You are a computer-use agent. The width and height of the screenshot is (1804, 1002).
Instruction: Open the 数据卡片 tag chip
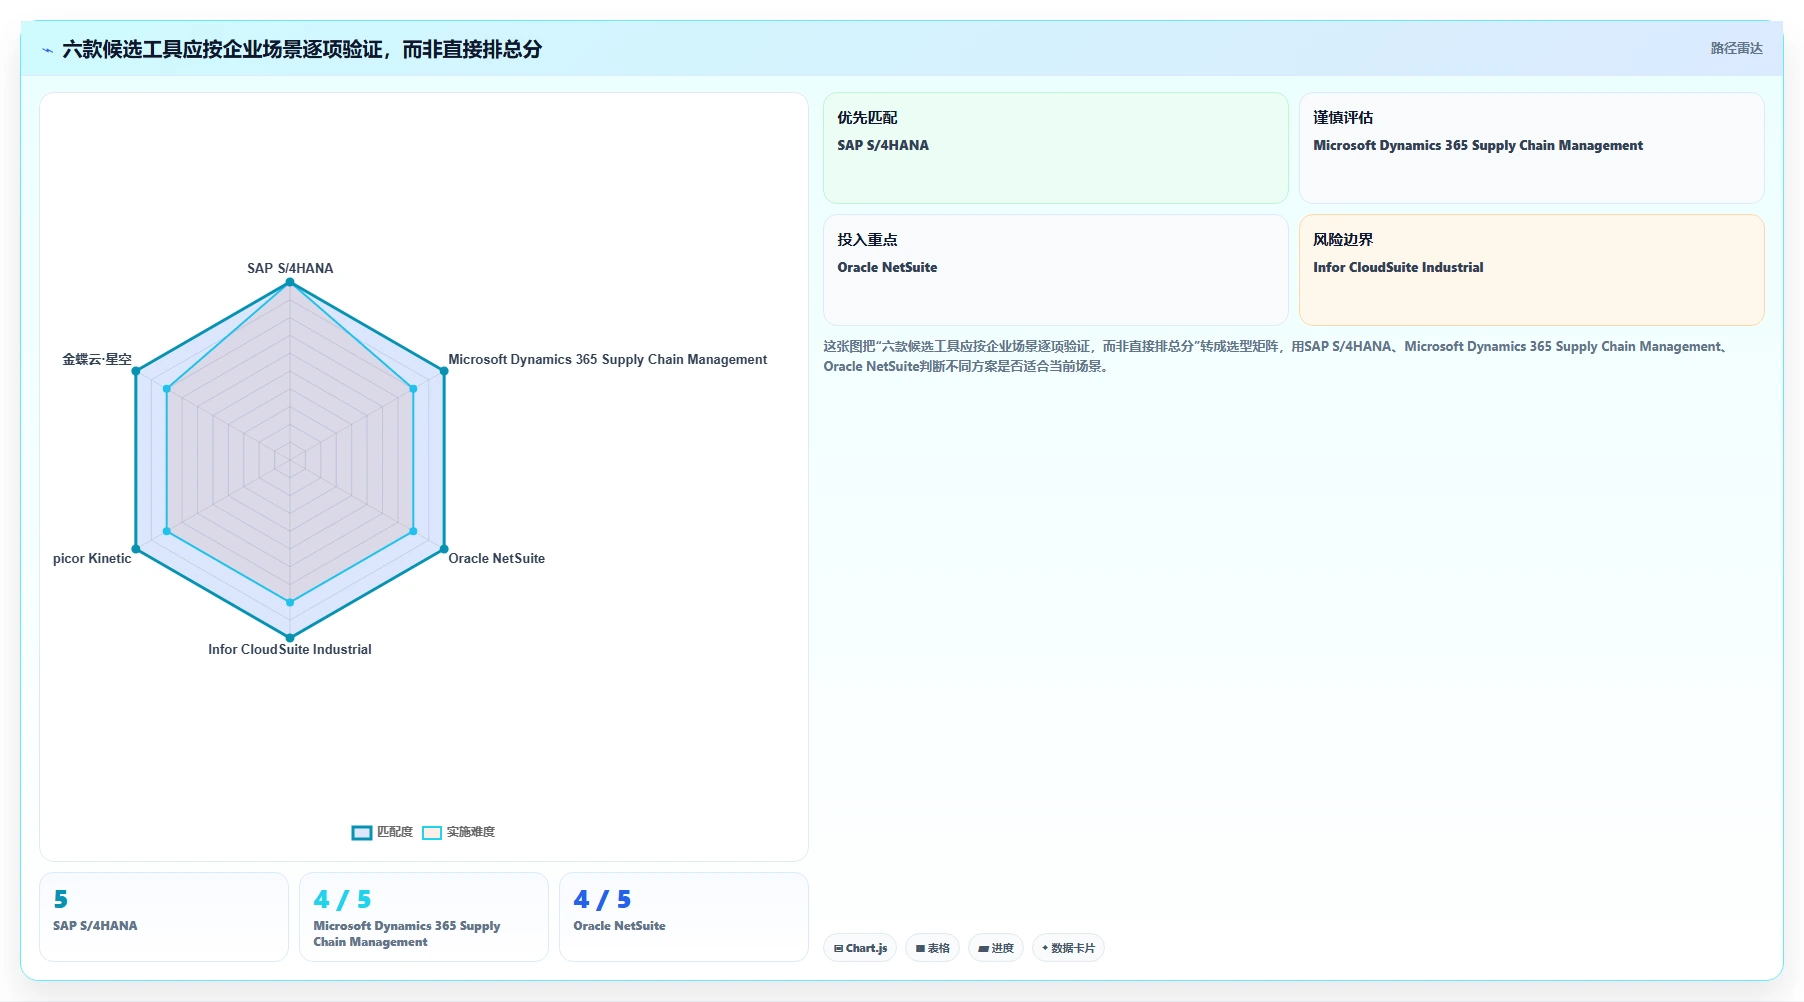coord(1068,948)
